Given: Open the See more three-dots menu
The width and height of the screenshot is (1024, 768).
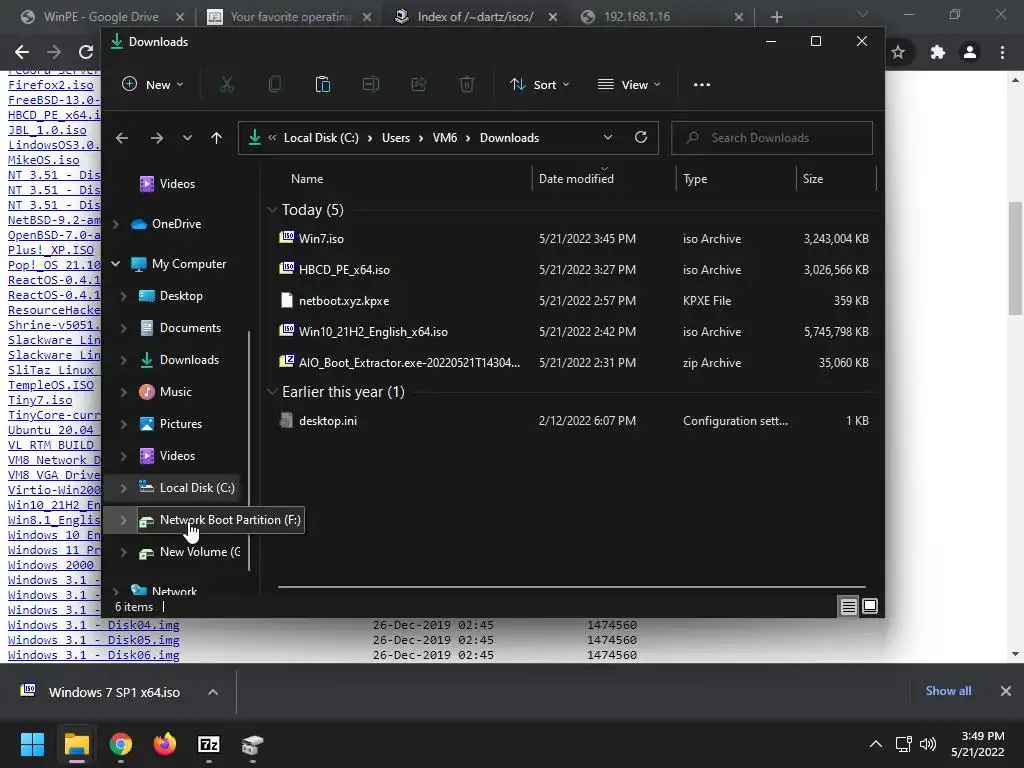Looking at the screenshot, I should pos(702,84).
